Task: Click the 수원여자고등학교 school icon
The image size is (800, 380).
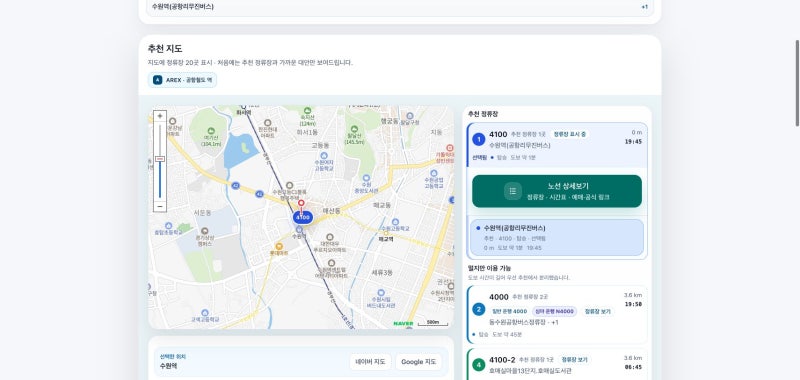Action: click(323, 155)
